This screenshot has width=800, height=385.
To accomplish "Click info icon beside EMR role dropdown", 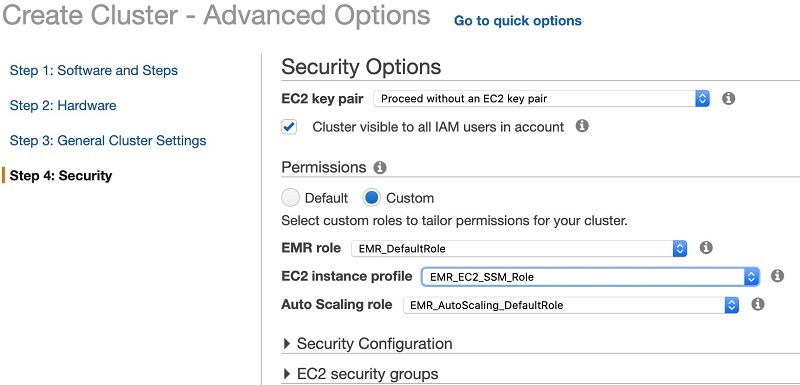I will (706, 248).
